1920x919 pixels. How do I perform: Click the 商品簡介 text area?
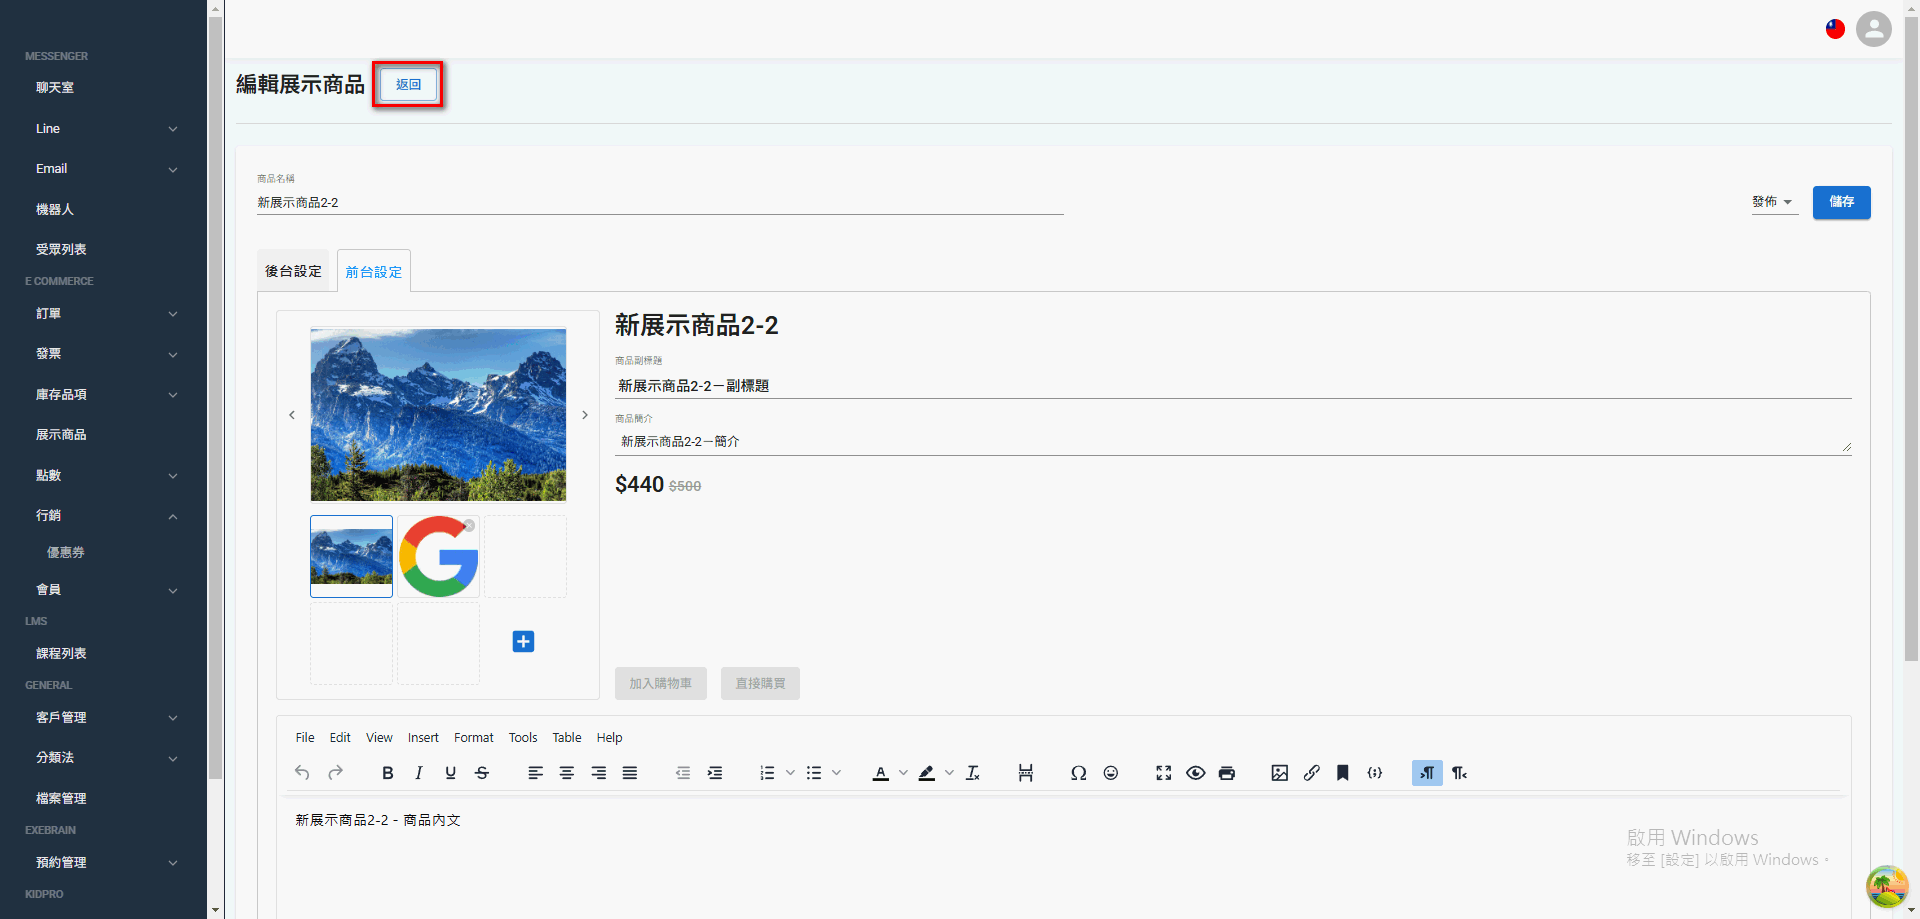point(1233,442)
